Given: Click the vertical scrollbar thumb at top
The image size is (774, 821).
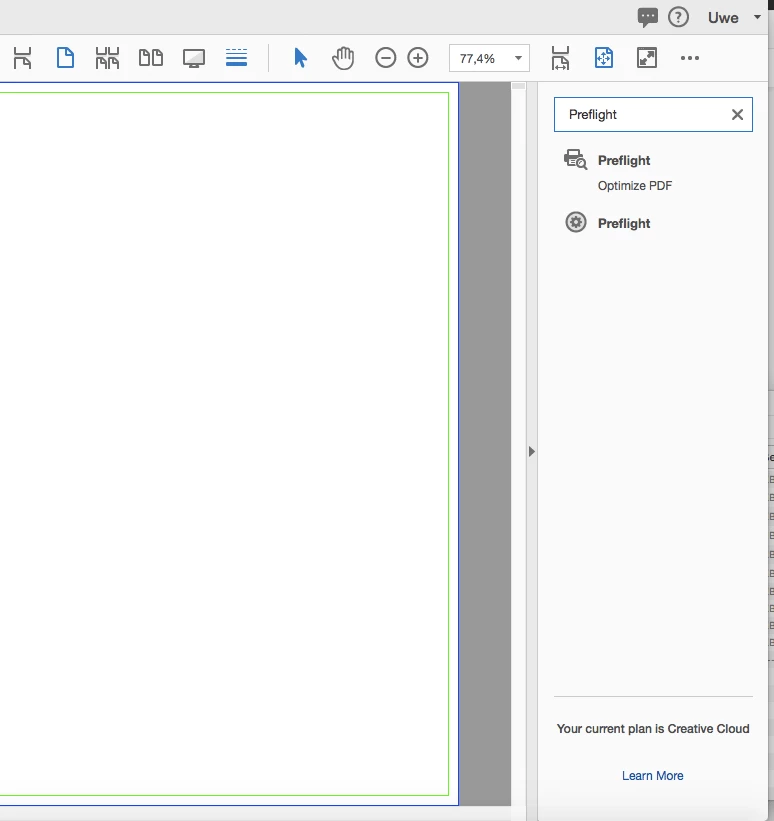Looking at the screenshot, I should tap(518, 86).
